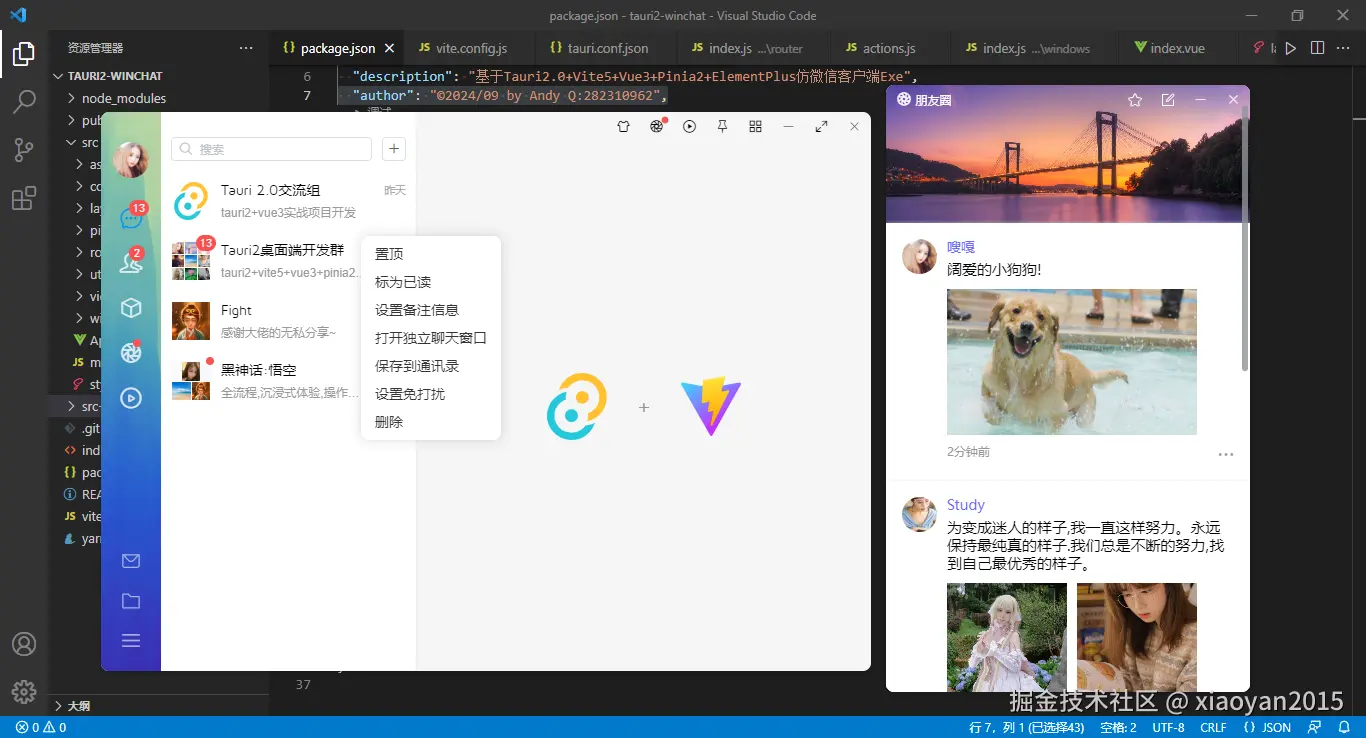
Task: Open VS Code Extensions icon
Action: tap(23, 198)
